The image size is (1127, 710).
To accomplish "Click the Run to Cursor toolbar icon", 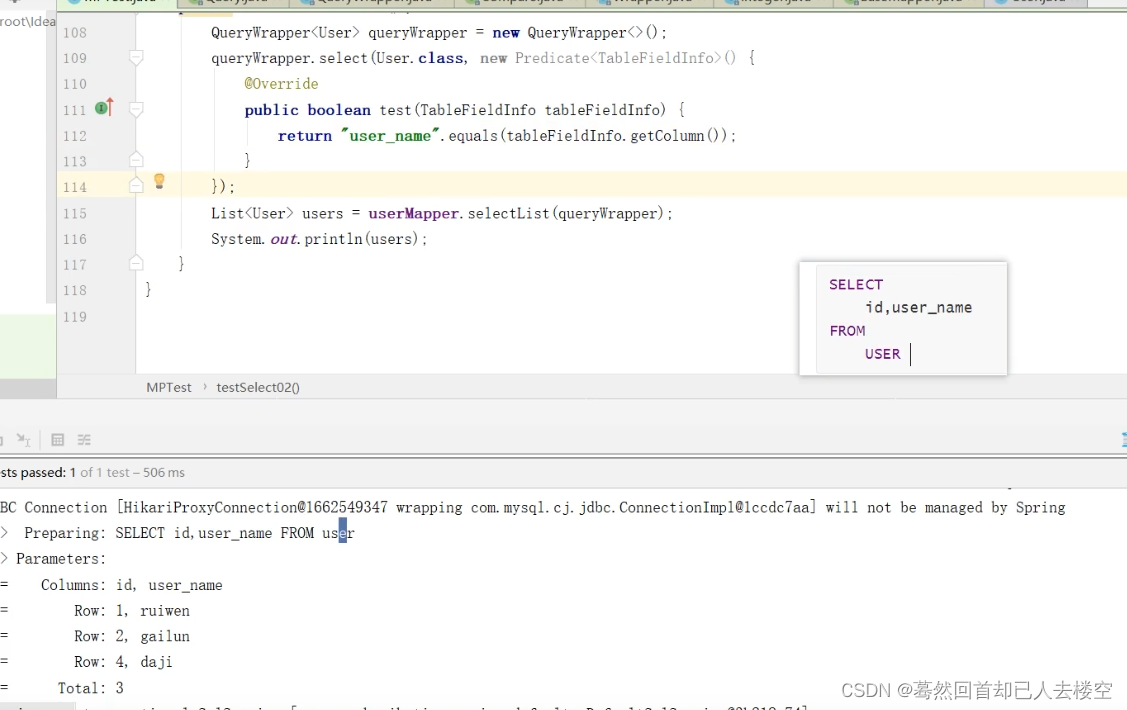I will [23, 440].
